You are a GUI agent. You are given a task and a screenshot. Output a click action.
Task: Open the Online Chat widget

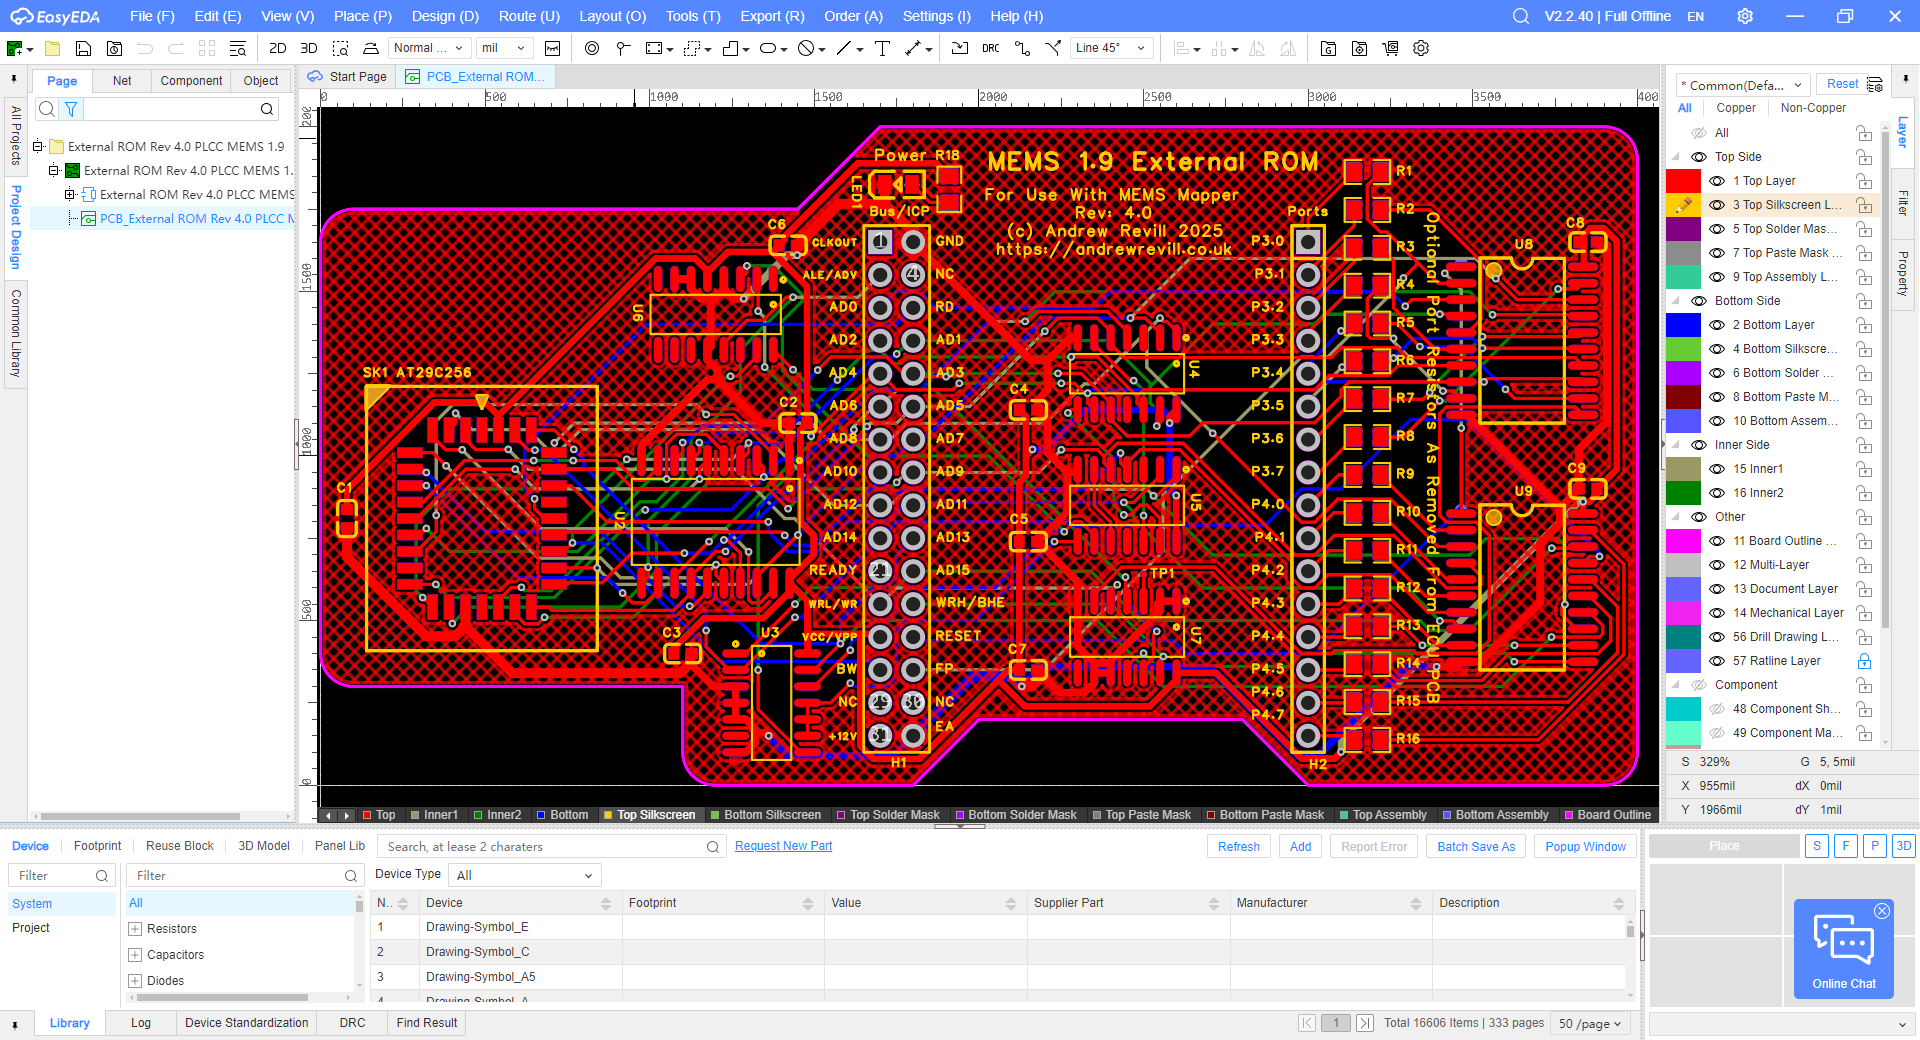1843,950
